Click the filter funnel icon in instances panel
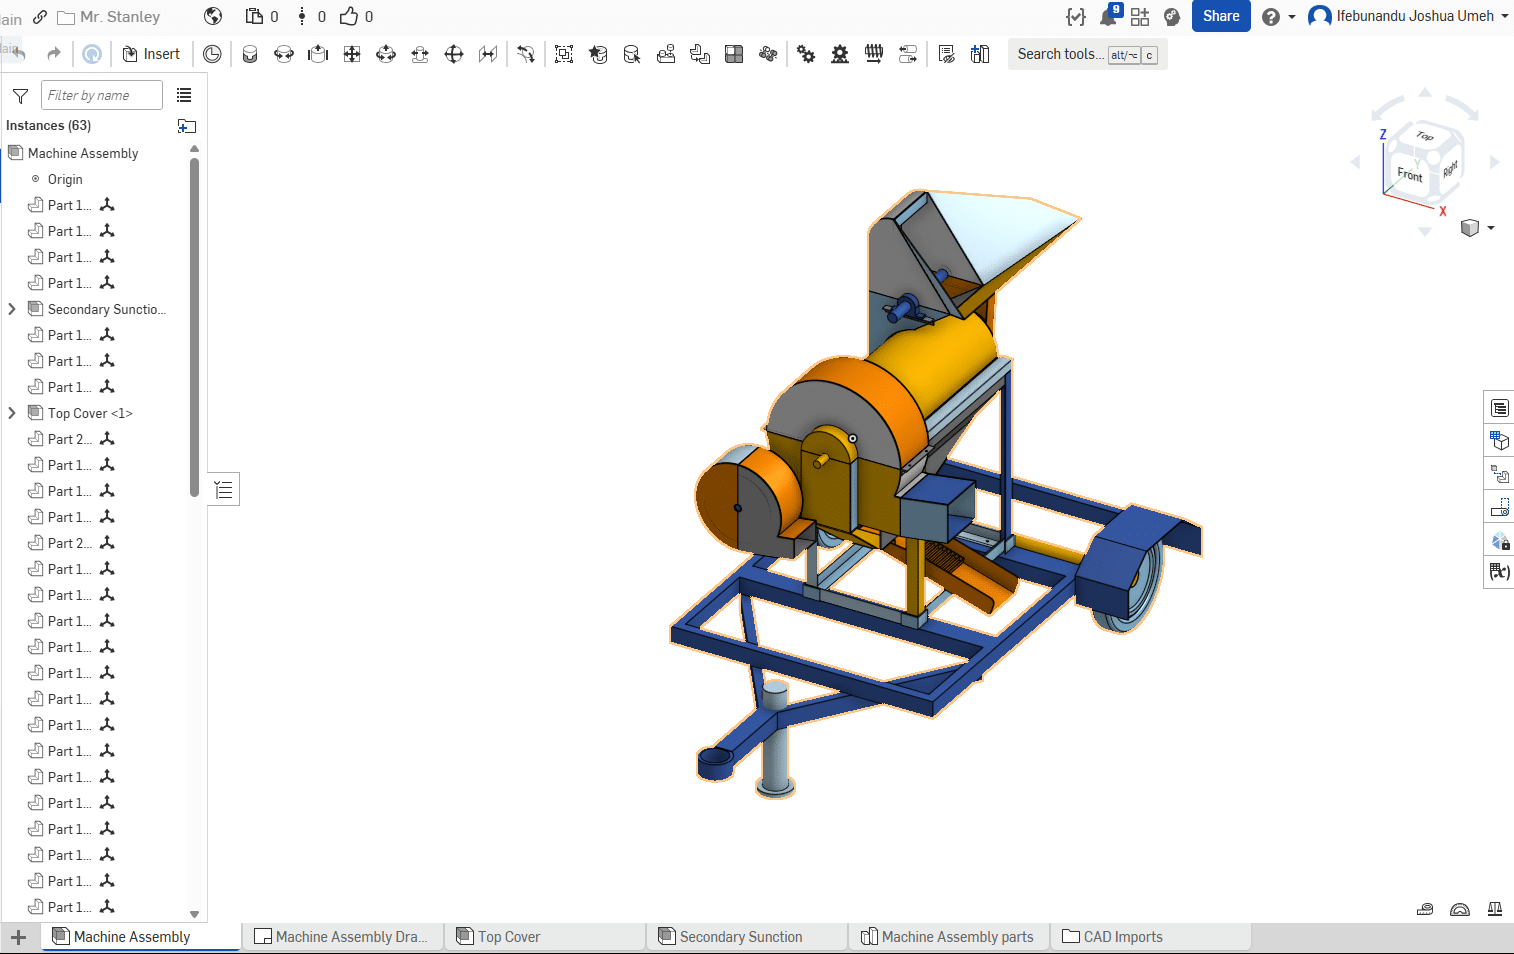The image size is (1514, 954). (x=20, y=96)
